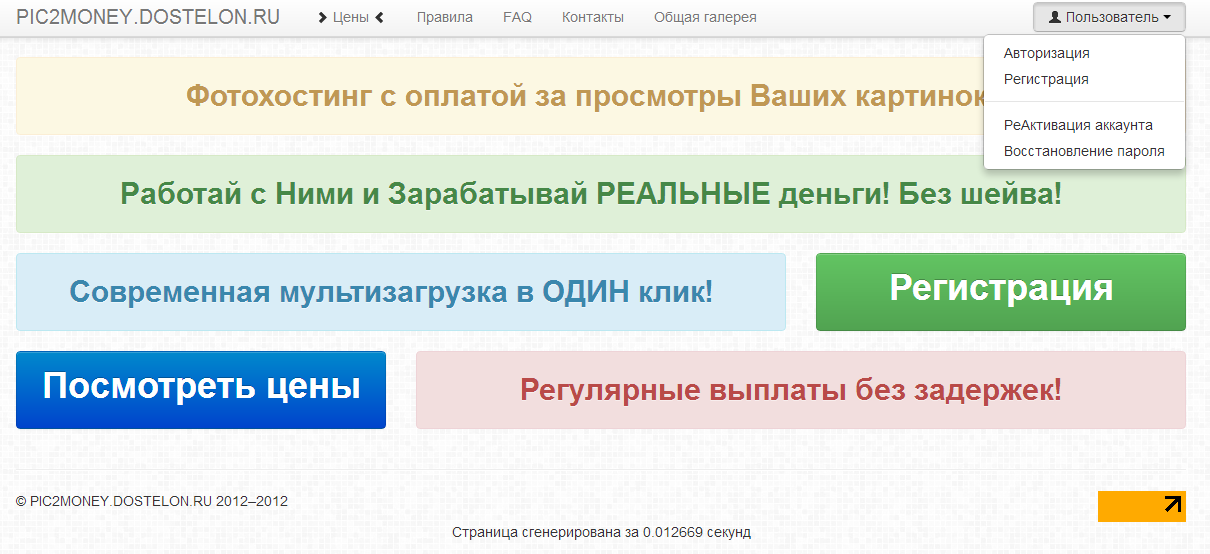Pick Восстановление пароля in the dropdown

tap(1084, 151)
